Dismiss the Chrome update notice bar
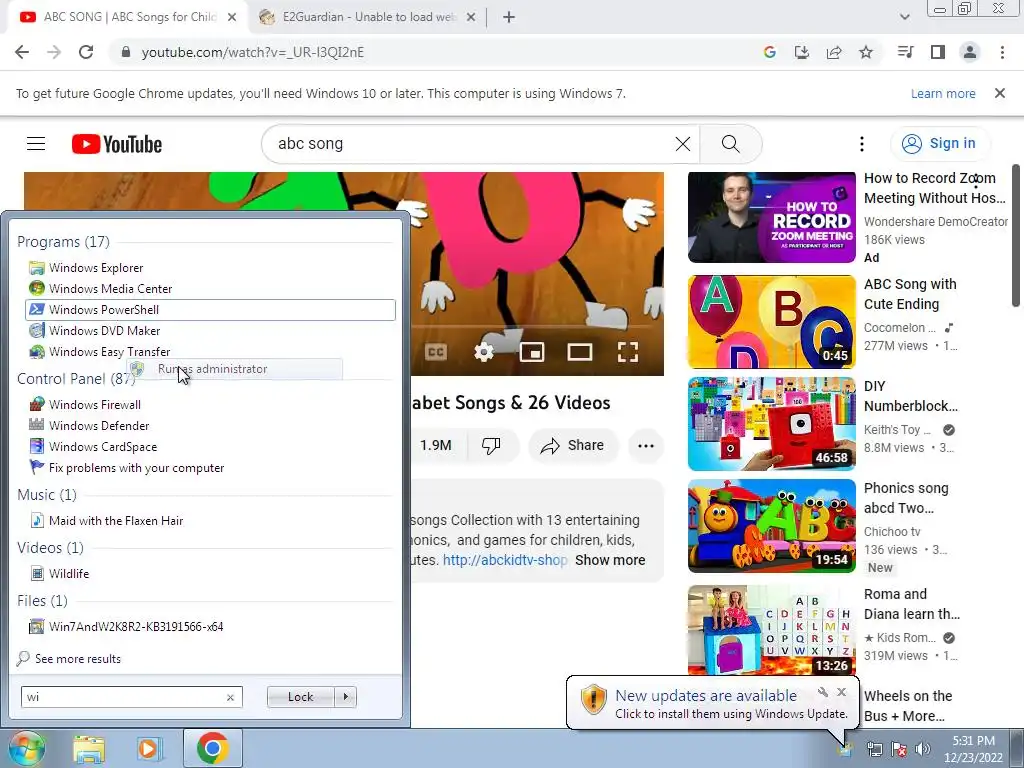Screen dimensions: 1024x768 999,93
